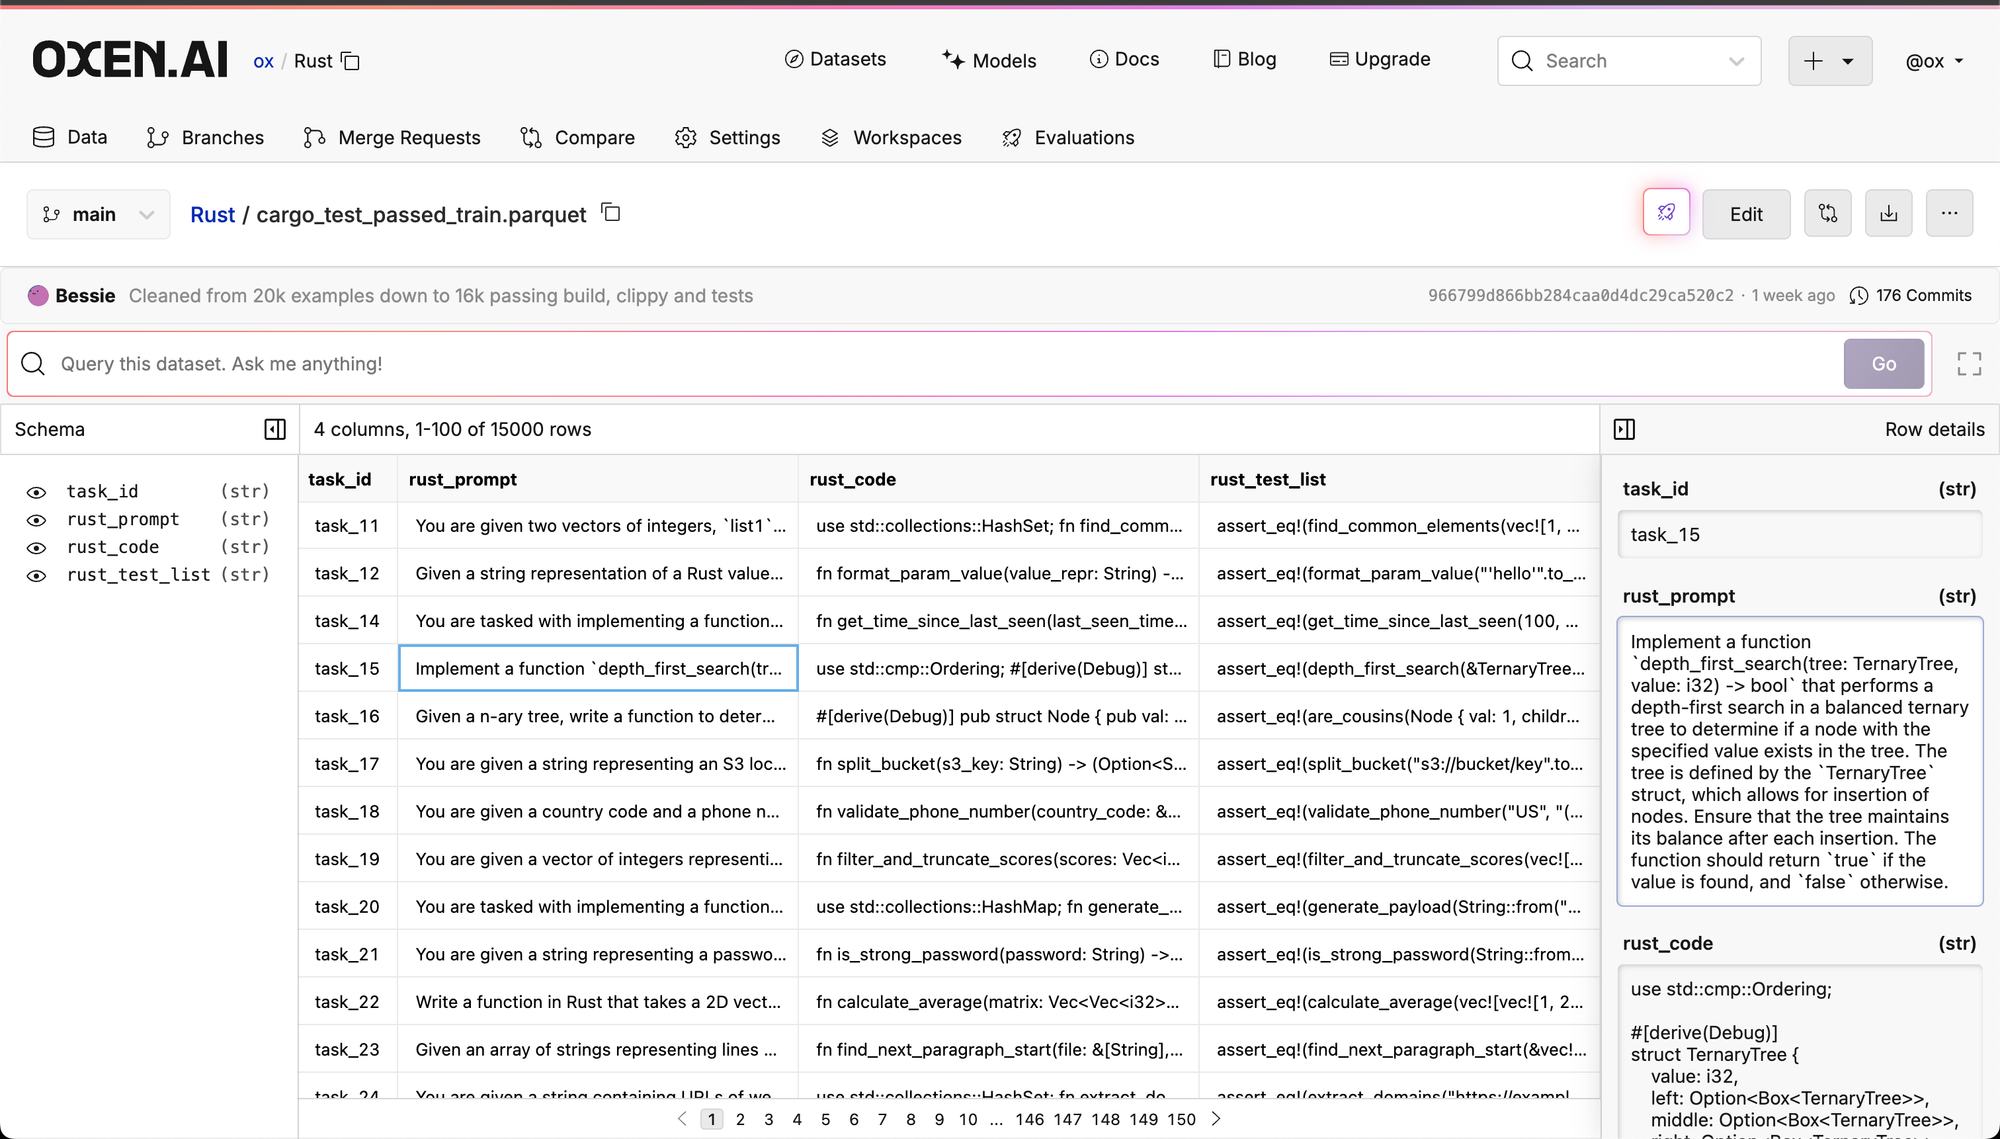Open the three-dots more options menu
2000x1139 pixels.
click(1949, 213)
